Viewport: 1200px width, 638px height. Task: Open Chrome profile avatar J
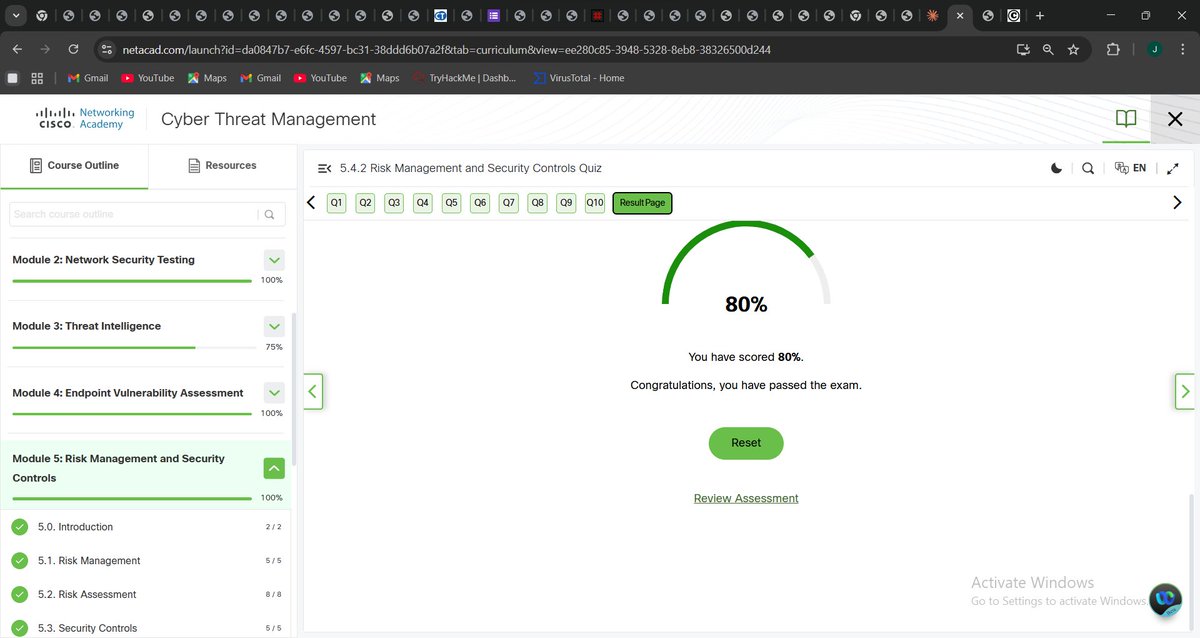coord(1155,49)
